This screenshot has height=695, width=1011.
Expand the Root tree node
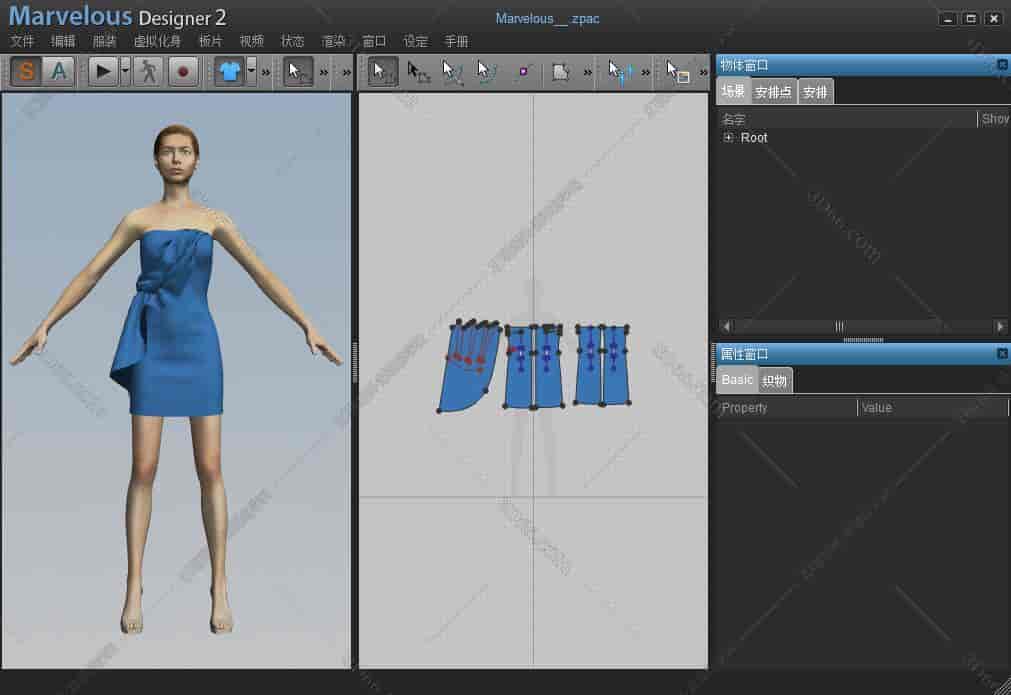[x=728, y=138]
